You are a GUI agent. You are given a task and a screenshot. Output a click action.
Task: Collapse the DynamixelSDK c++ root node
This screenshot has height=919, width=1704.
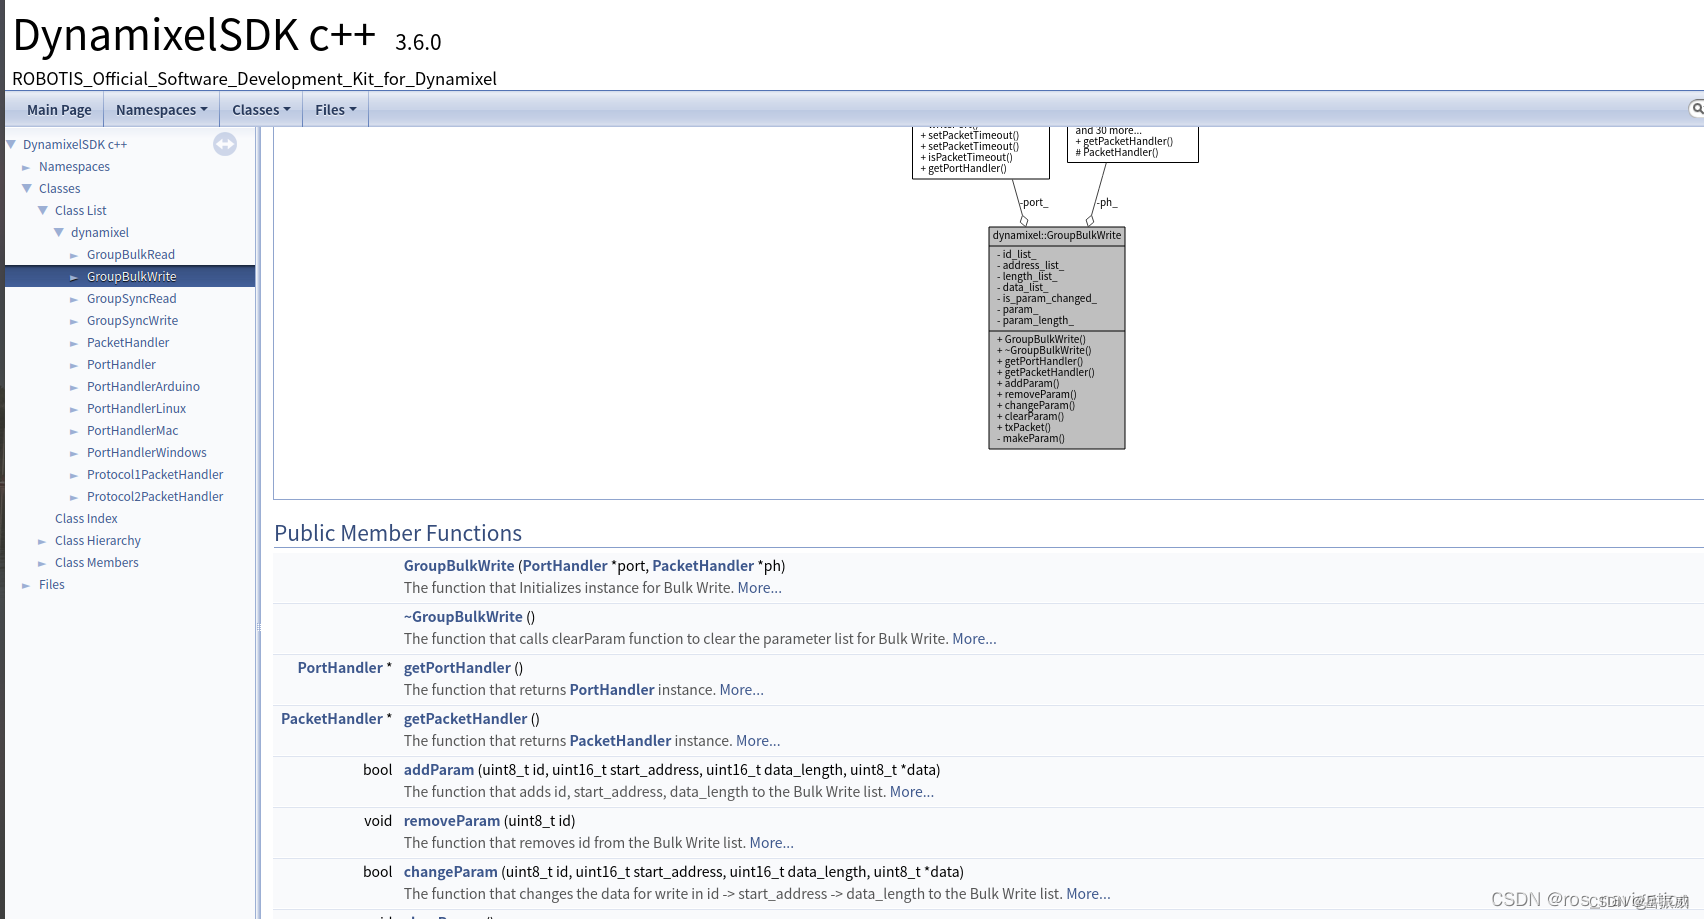pyautogui.click(x=11, y=145)
